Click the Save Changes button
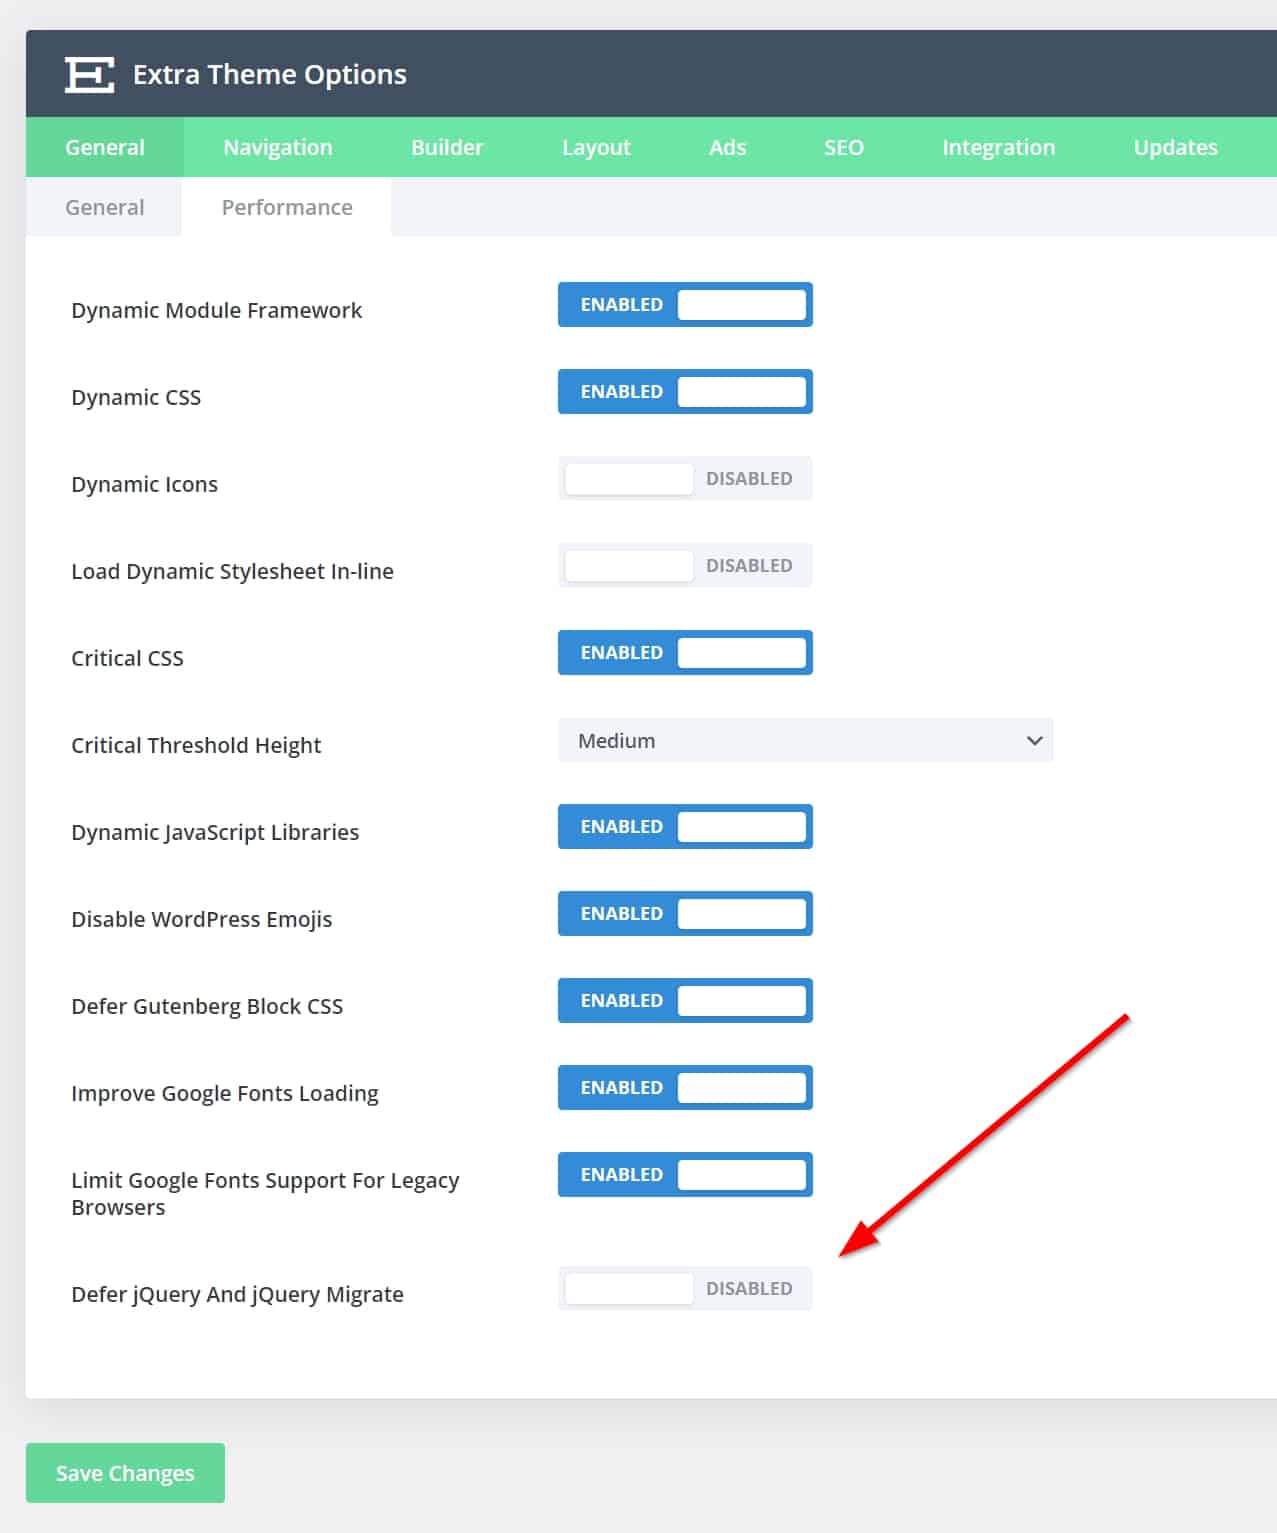Screen dimensions: 1277x1533 click(125, 1473)
